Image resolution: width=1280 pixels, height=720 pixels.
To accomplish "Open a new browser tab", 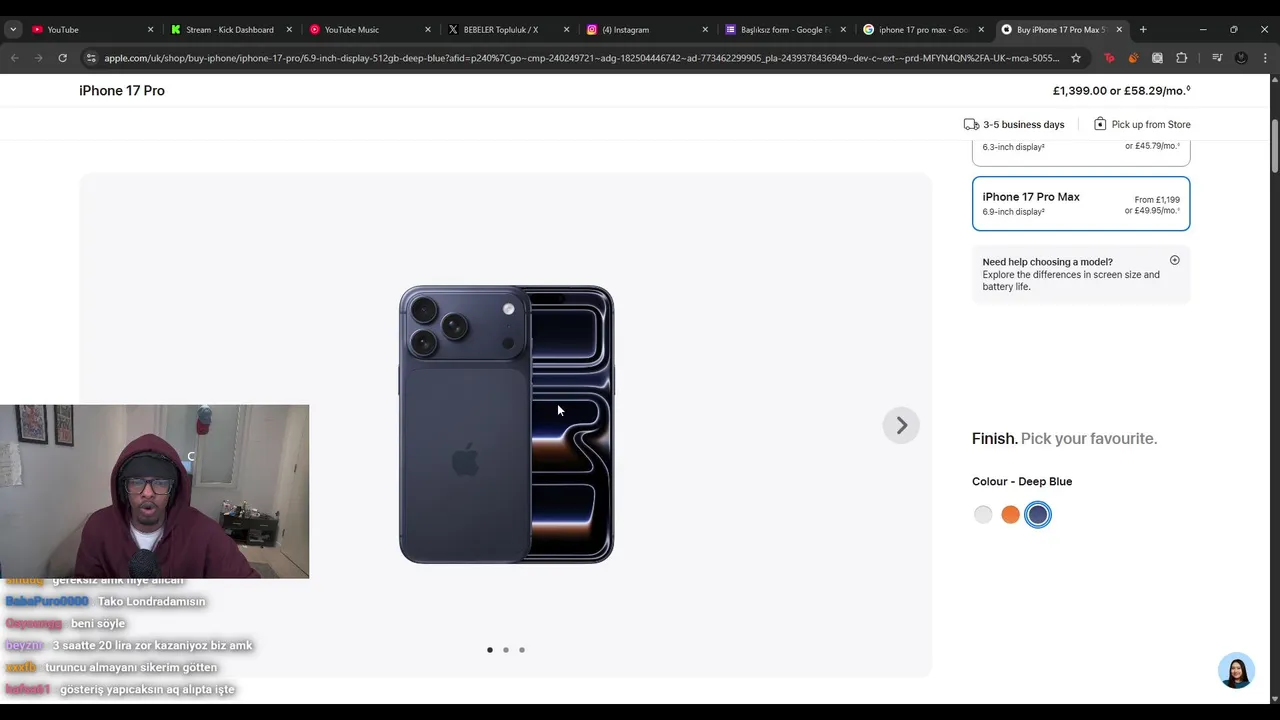I will pos(1143,30).
